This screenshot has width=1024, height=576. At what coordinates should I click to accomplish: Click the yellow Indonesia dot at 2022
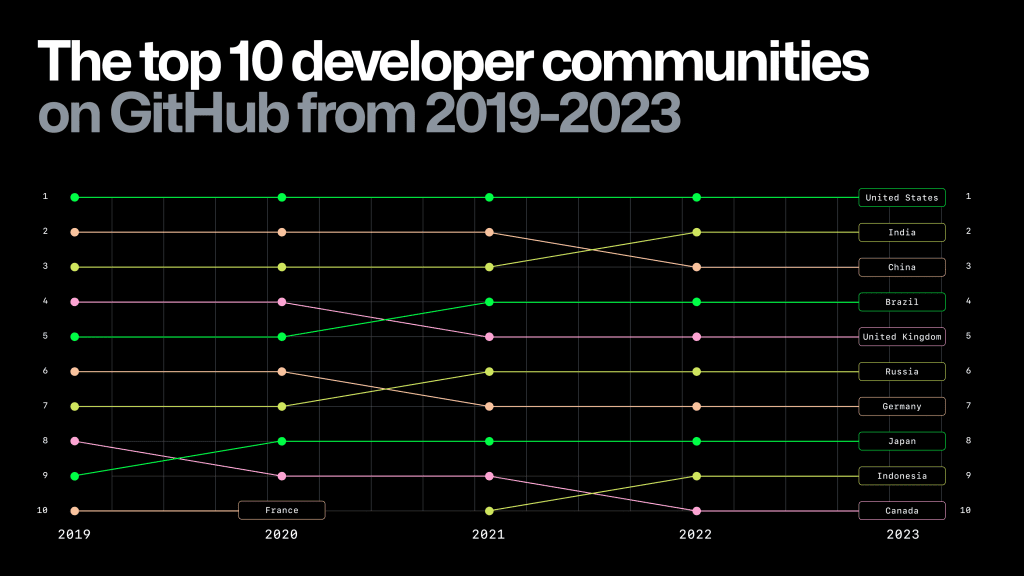click(x=695, y=475)
